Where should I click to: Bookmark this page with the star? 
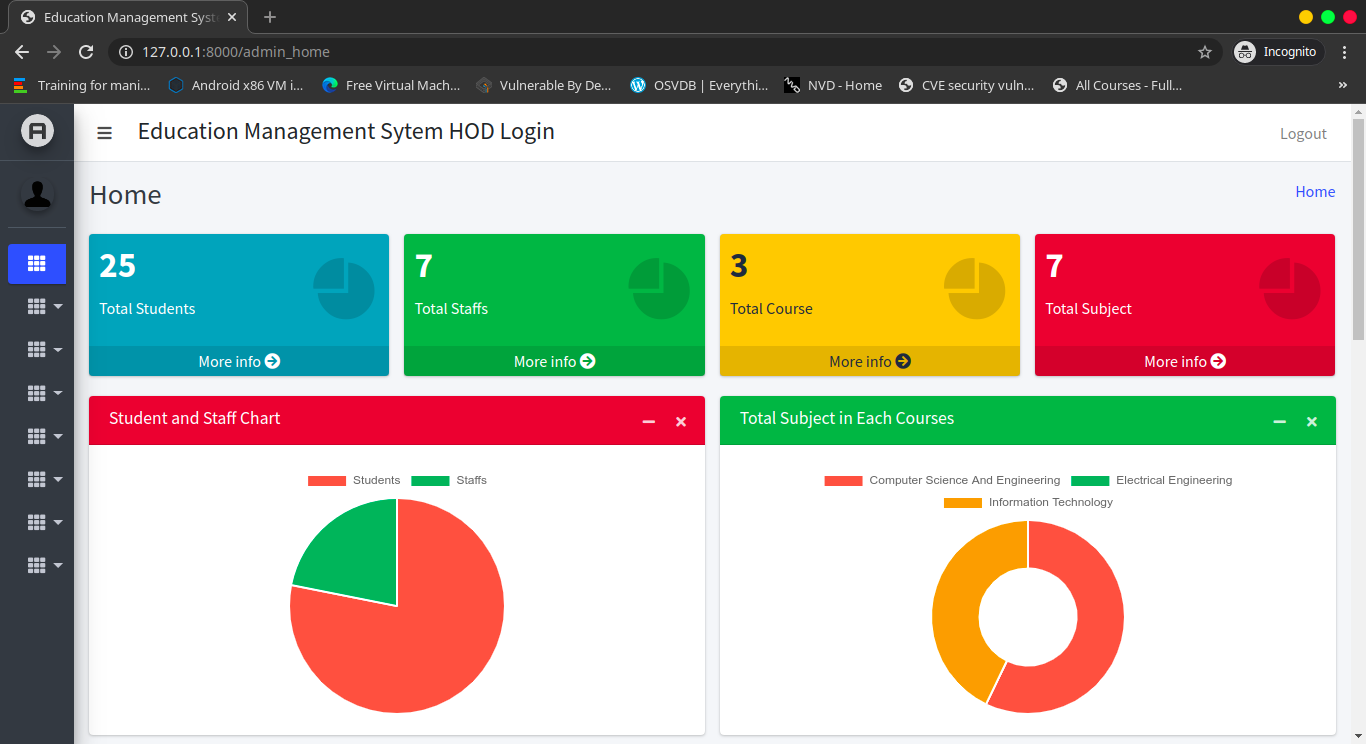pyautogui.click(x=1205, y=52)
